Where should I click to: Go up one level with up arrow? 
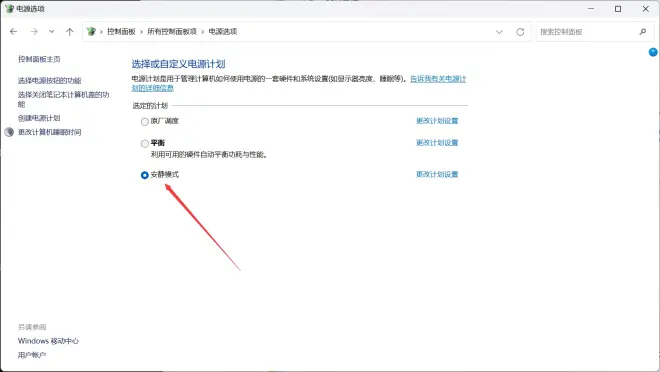click(x=69, y=32)
